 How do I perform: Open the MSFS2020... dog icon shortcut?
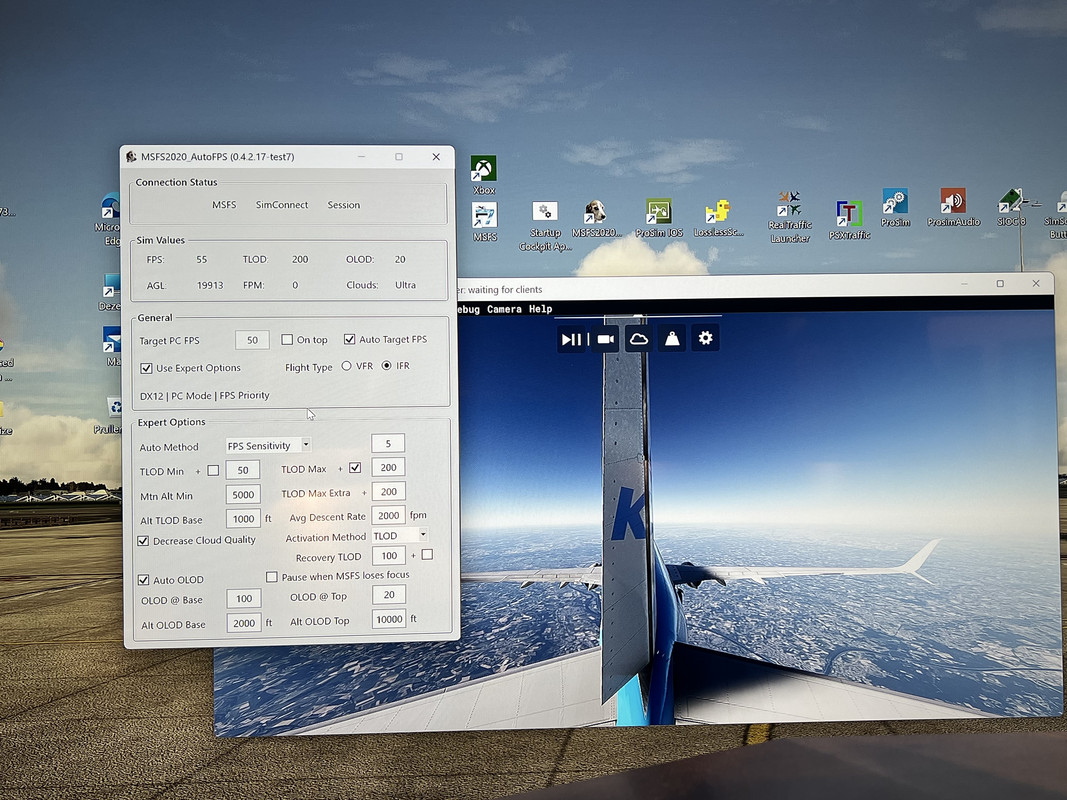596,218
